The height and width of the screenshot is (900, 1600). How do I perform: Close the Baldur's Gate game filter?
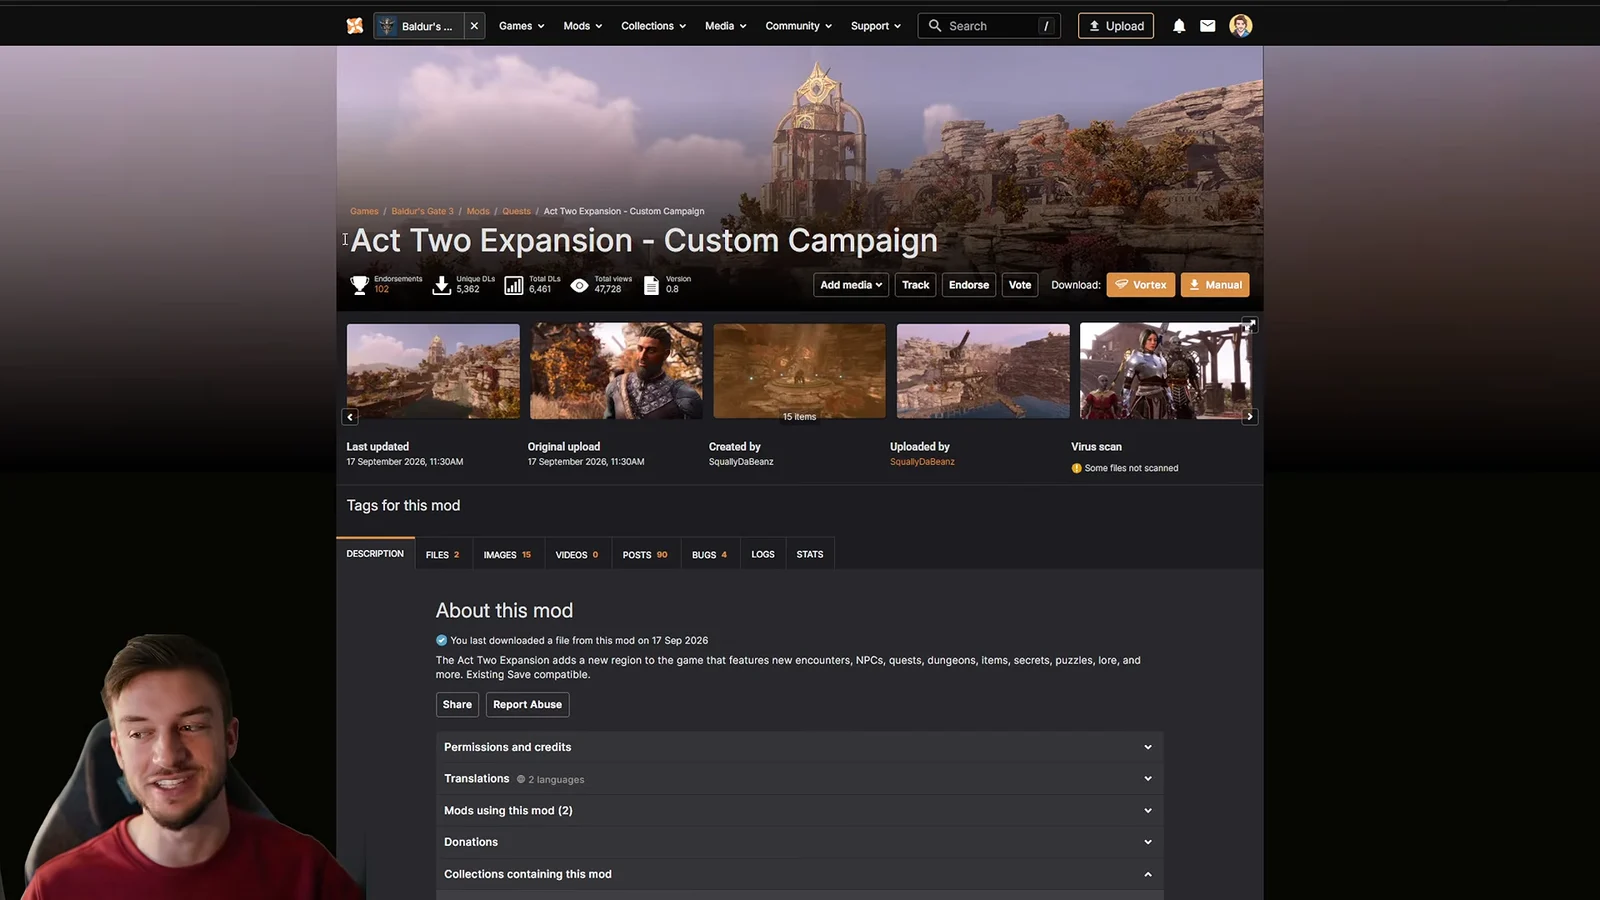coord(474,26)
